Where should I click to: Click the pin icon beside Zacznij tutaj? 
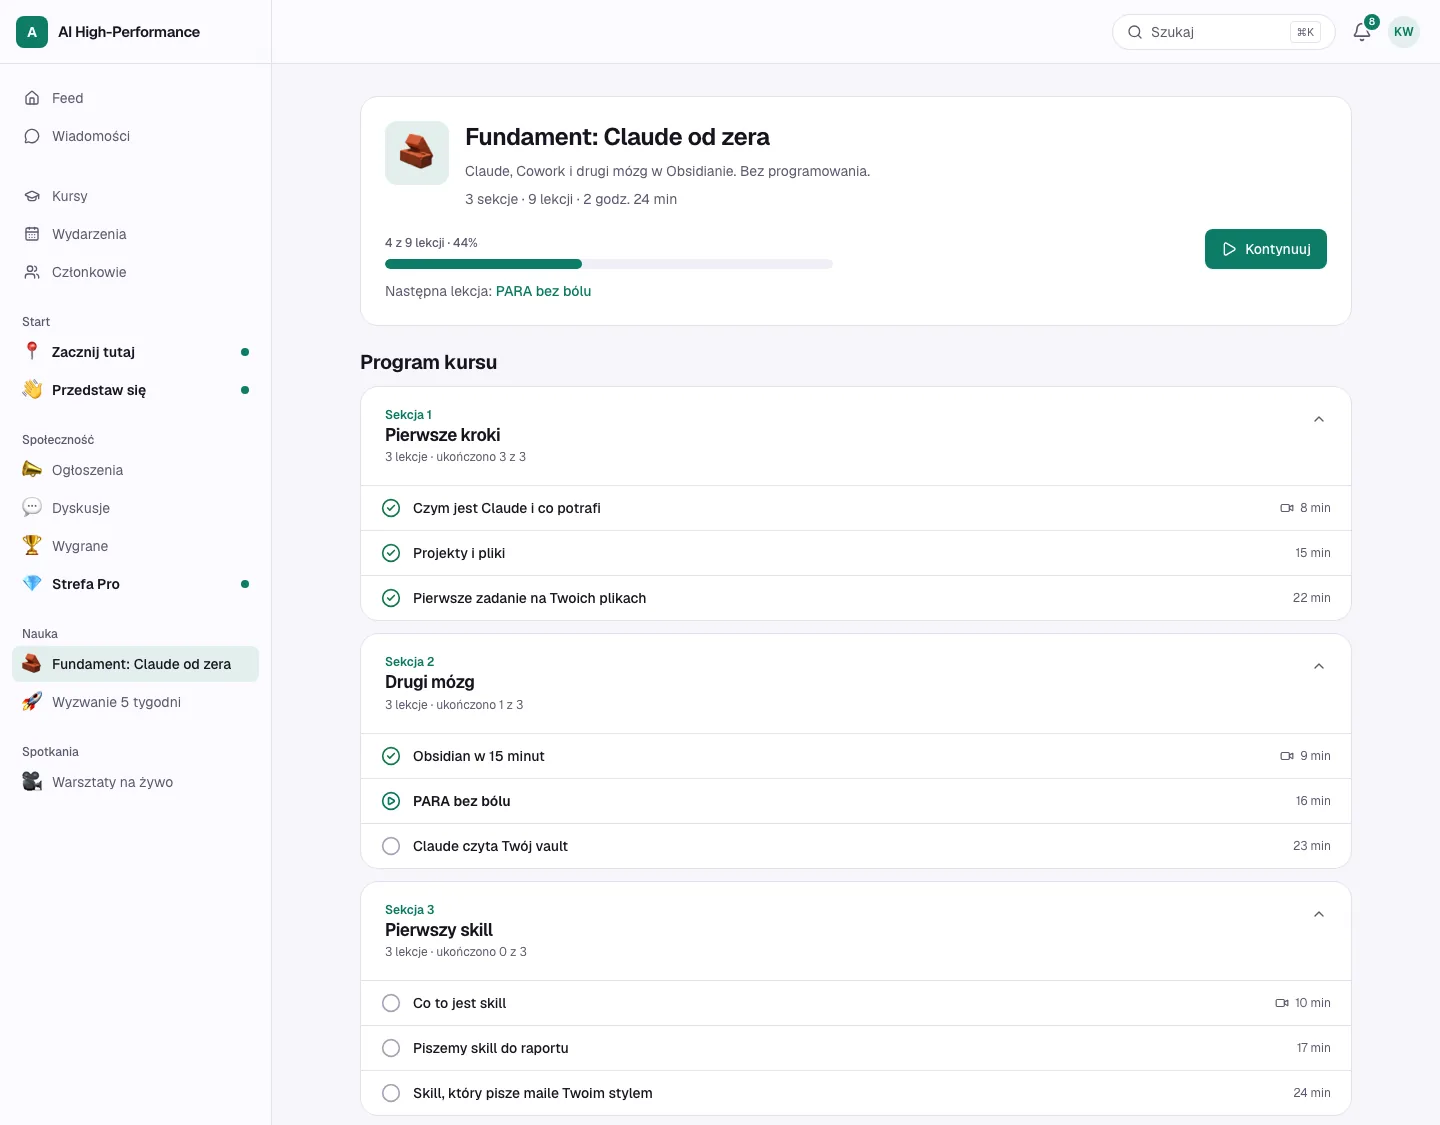click(32, 351)
